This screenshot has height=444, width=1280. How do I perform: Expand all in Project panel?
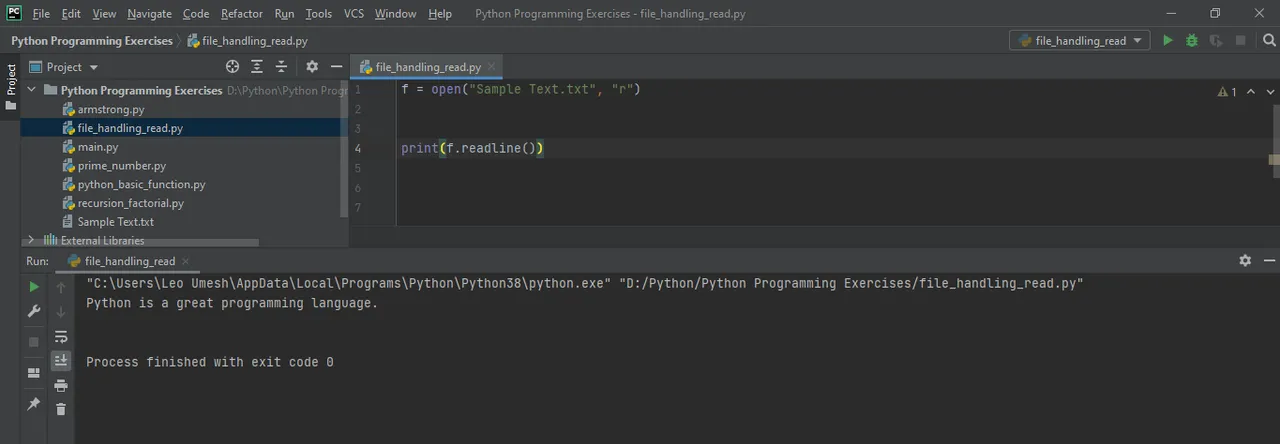[257, 67]
